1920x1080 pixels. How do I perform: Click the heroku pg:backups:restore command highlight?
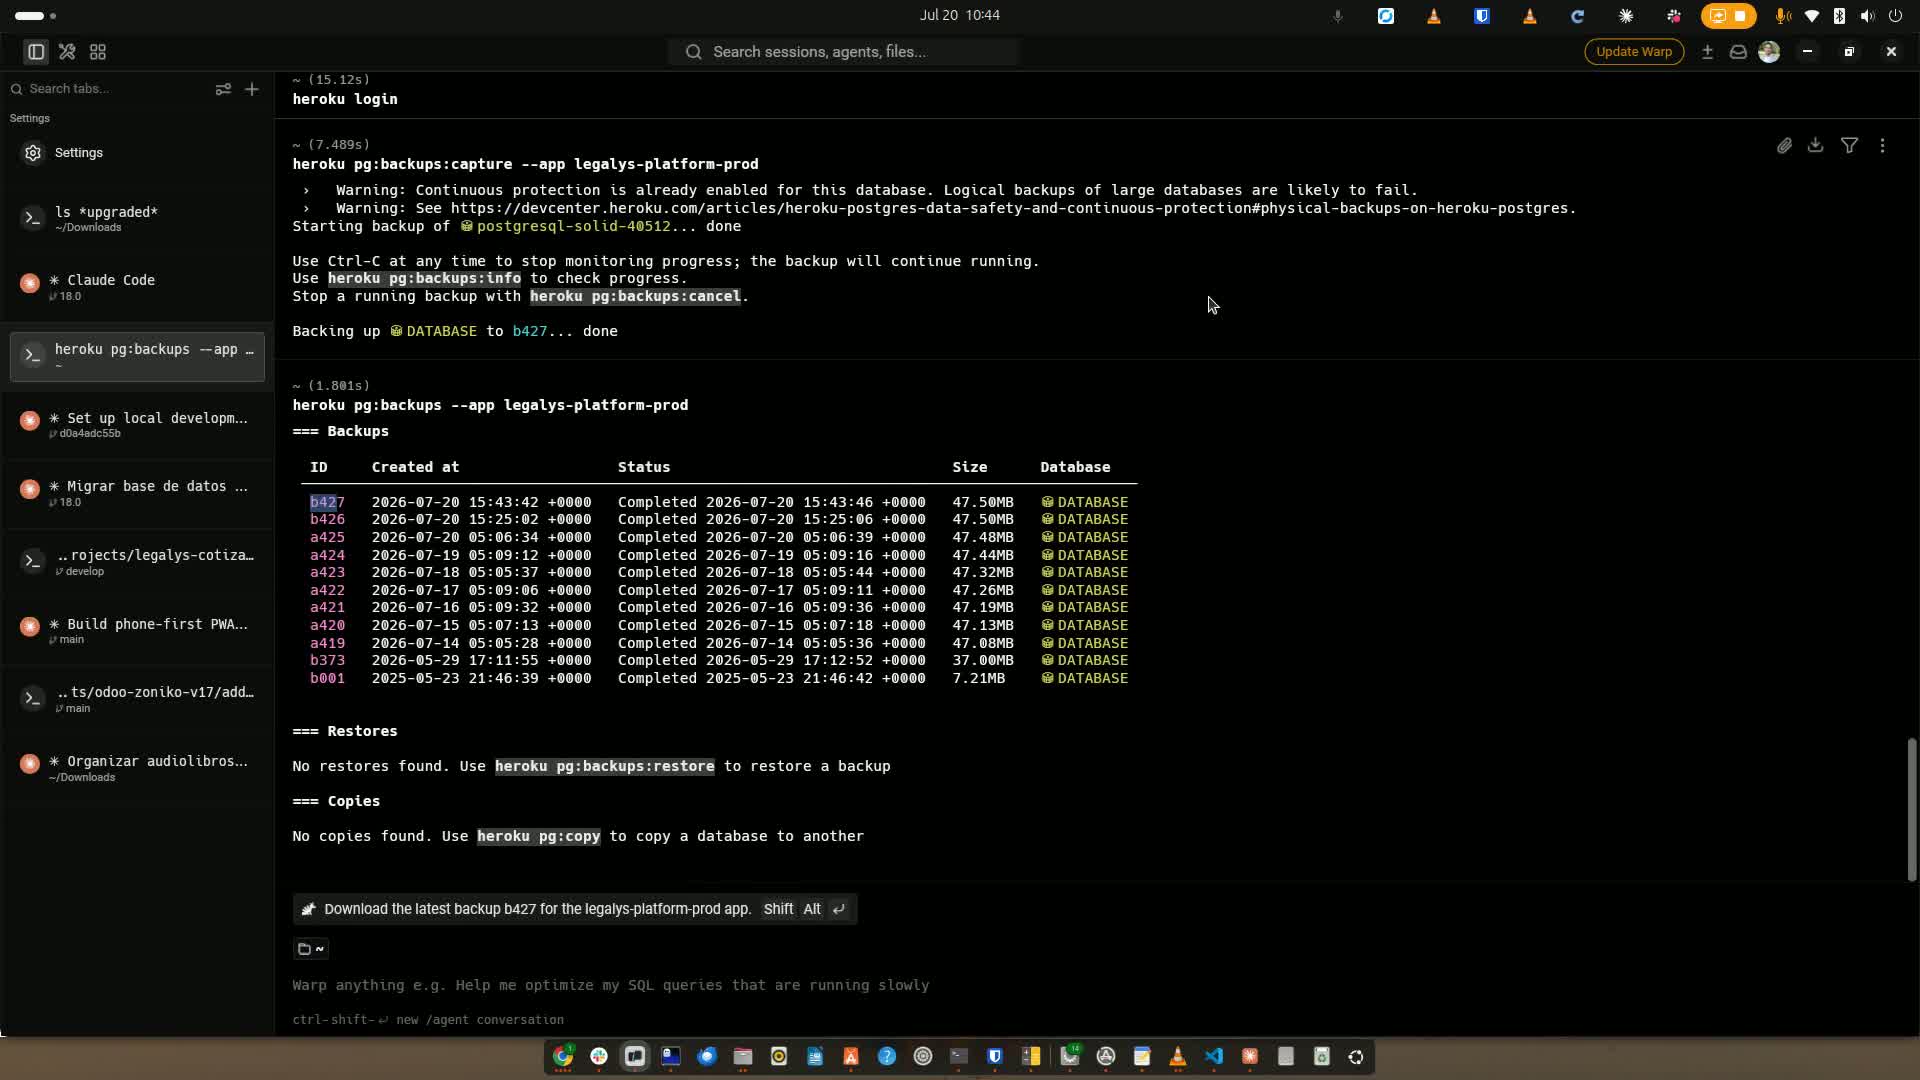(x=604, y=766)
